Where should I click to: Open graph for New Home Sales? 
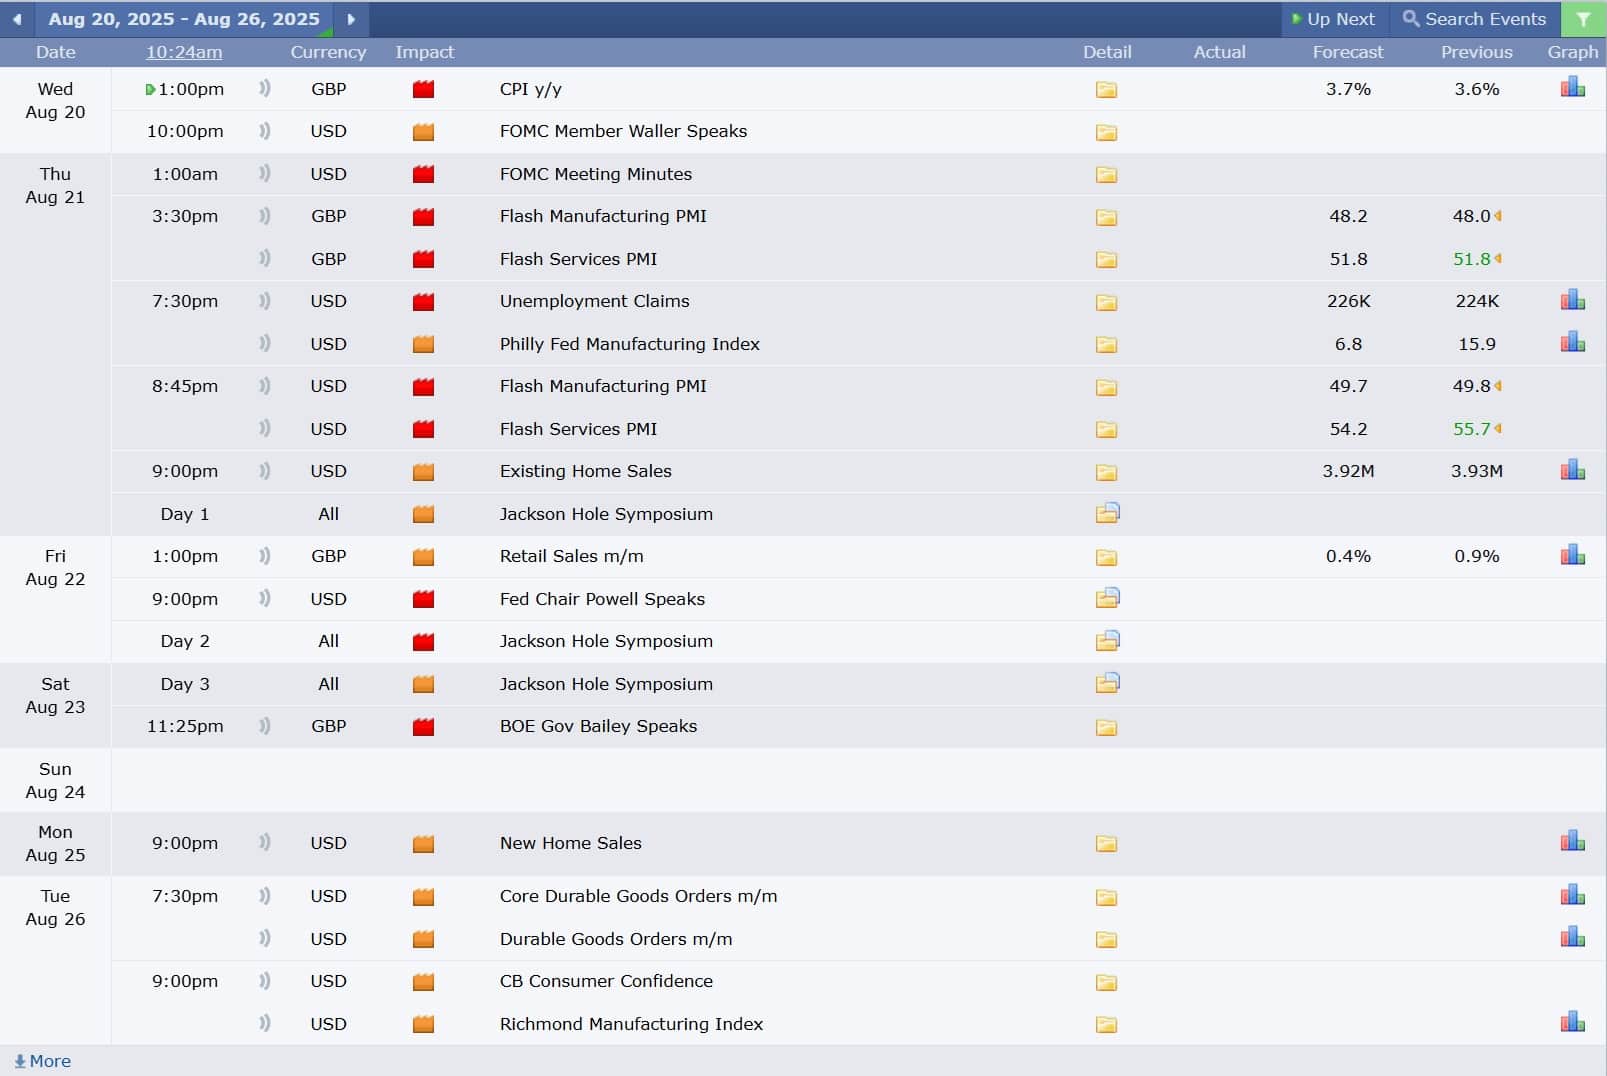click(1572, 841)
